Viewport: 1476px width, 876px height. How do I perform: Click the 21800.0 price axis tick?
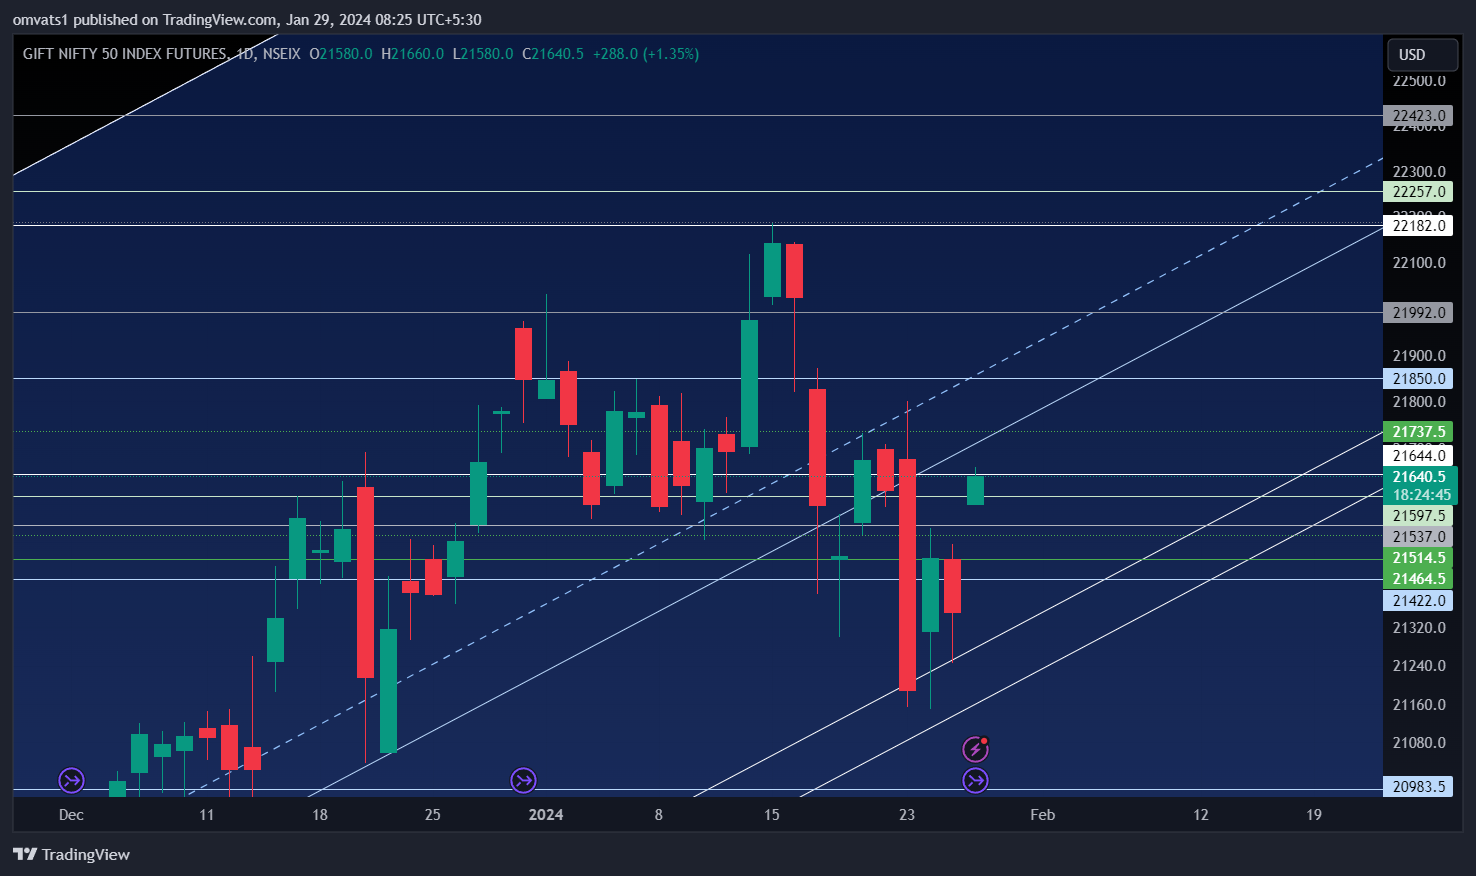click(x=1419, y=402)
